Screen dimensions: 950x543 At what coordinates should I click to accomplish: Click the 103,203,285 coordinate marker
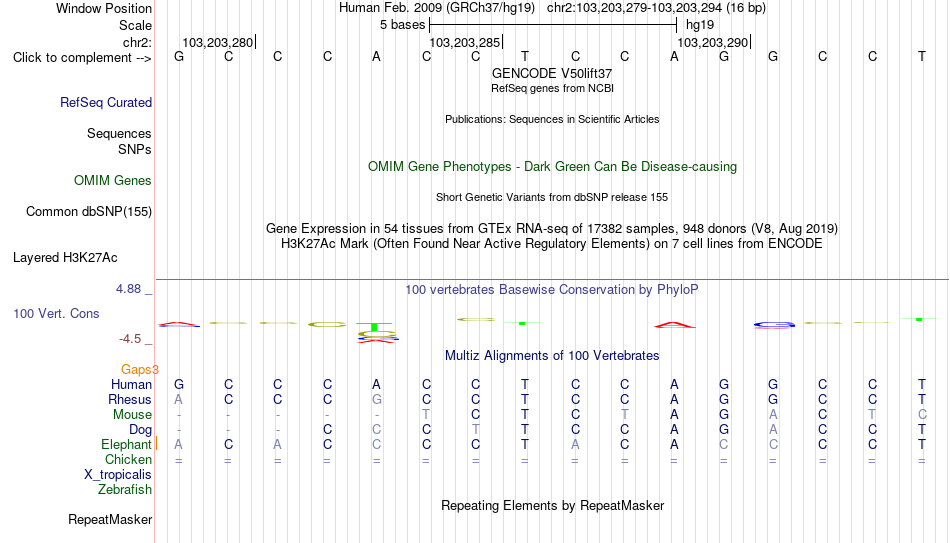(x=466, y=42)
